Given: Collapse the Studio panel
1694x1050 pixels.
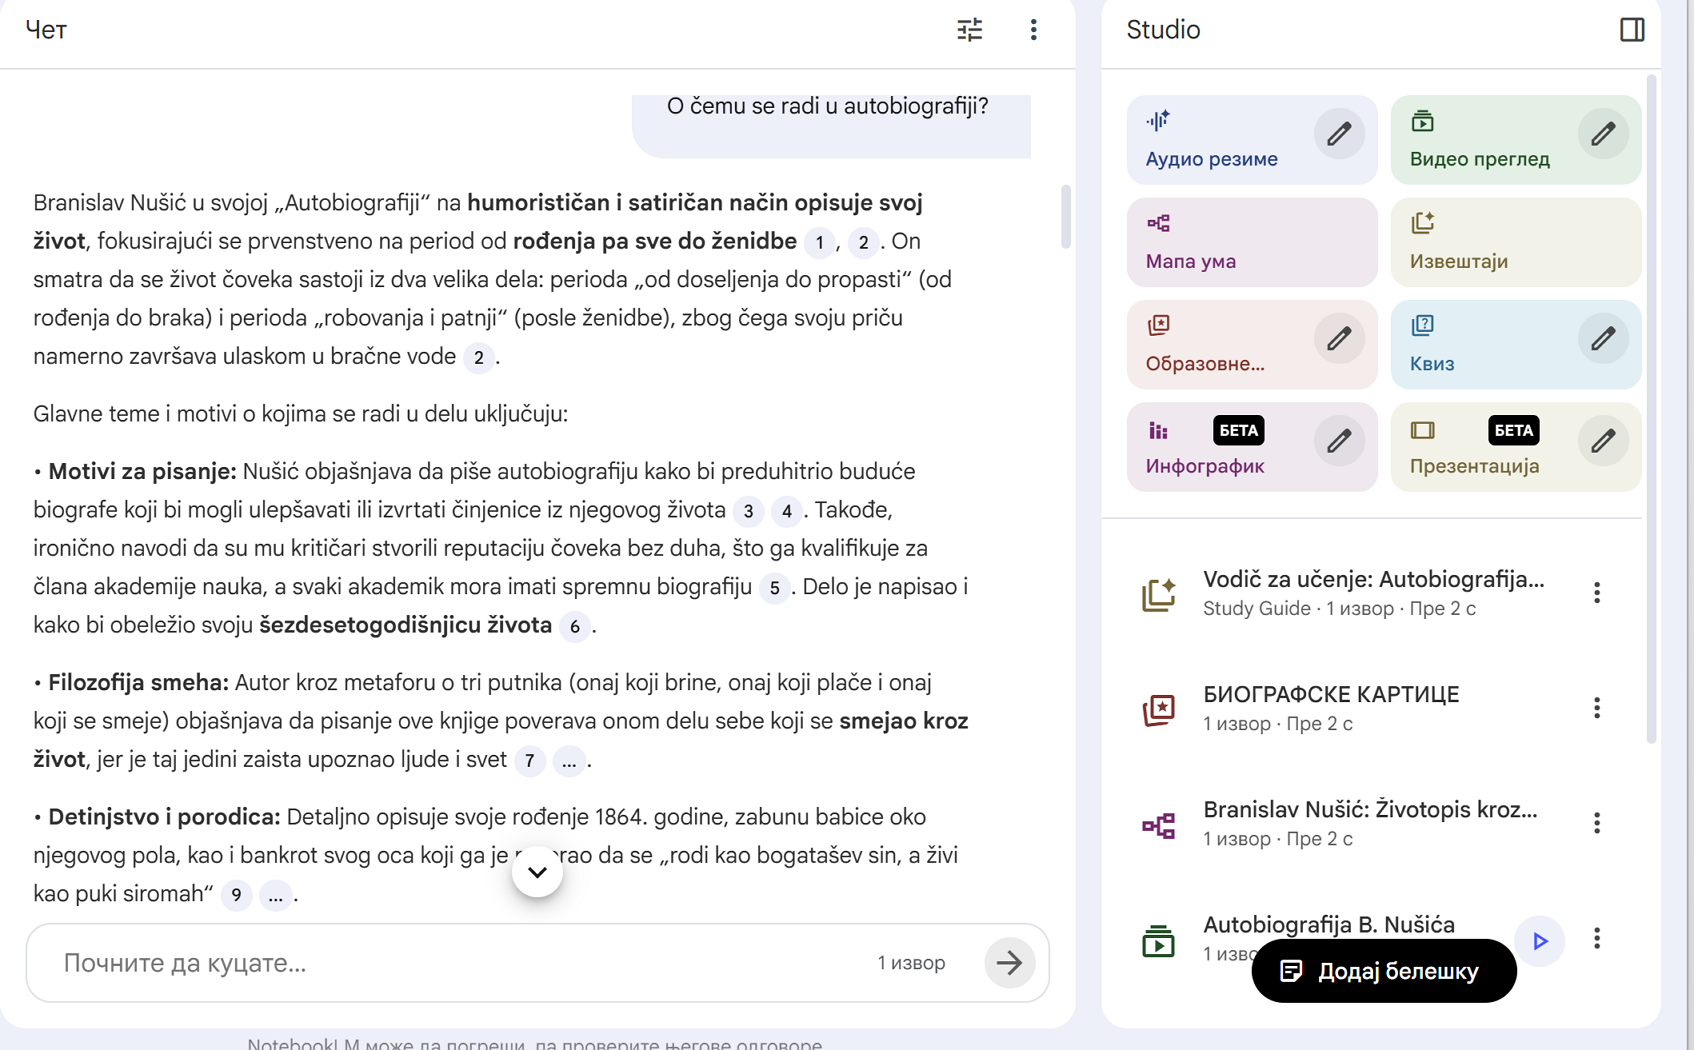Looking at the screenshot, I should 1631,30.
